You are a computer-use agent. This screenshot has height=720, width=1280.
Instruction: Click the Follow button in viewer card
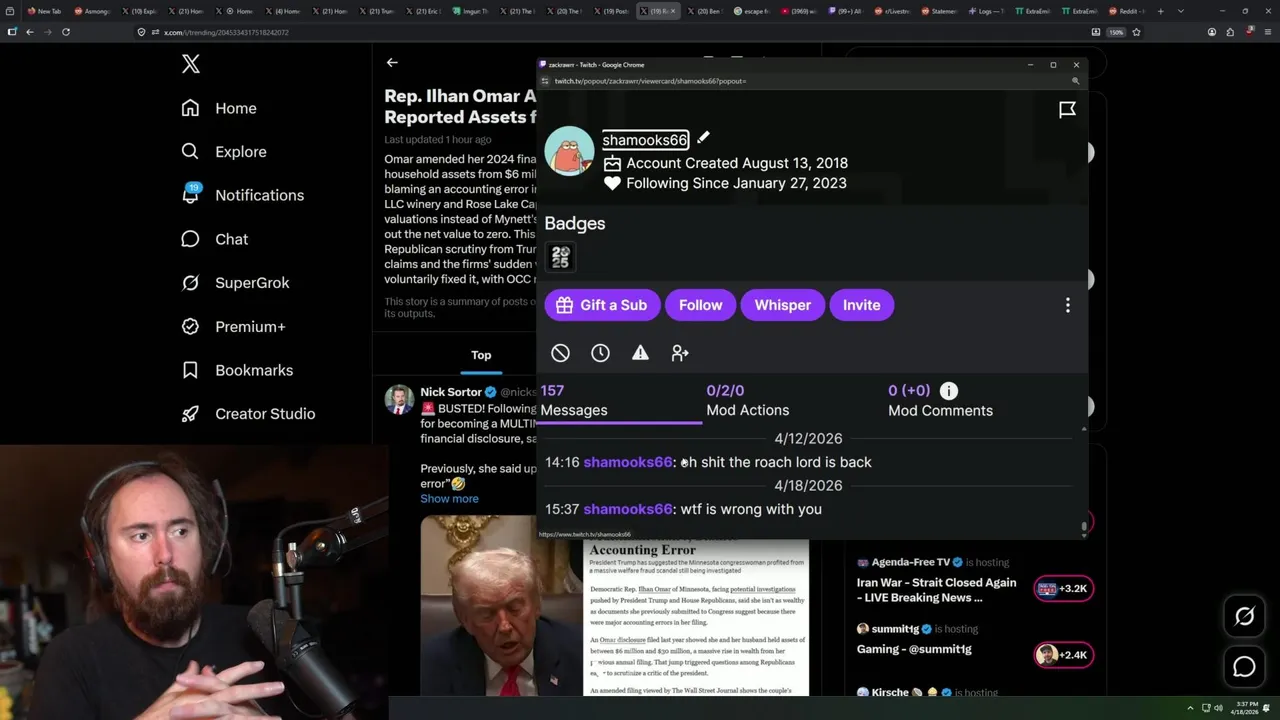700,305
